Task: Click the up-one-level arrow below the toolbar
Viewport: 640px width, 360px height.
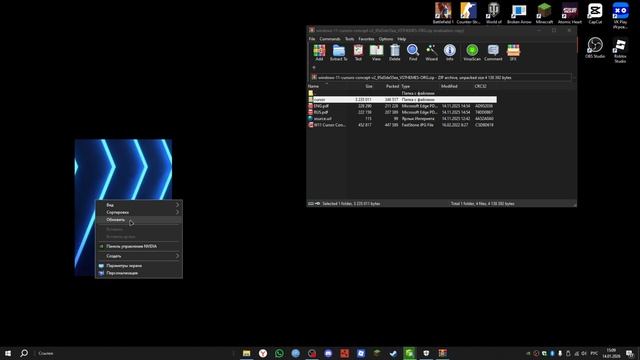Action: [313, 68]
